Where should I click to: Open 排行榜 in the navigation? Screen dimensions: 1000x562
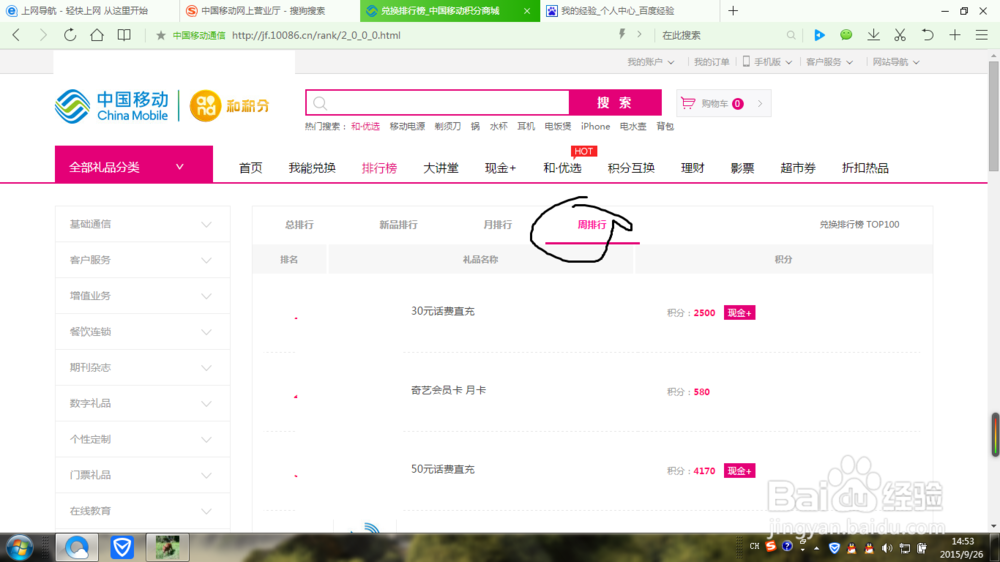pyautogui.click(x=379, y=168)
